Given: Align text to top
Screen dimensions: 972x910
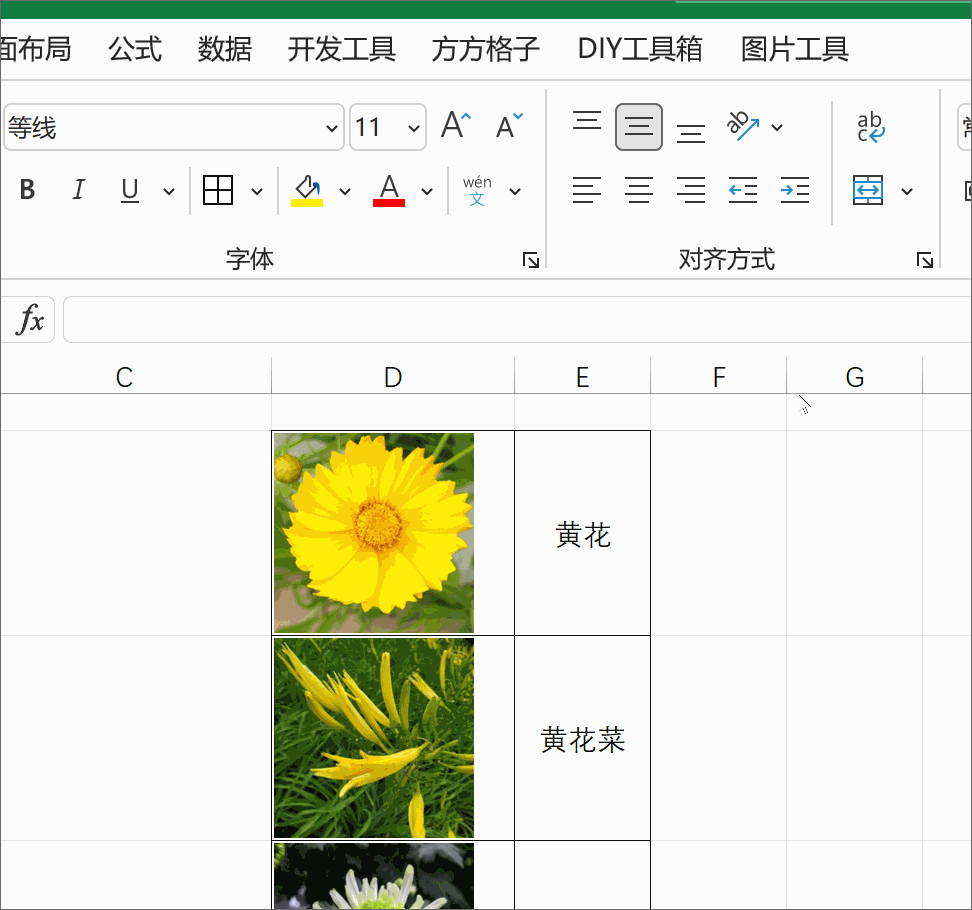Looking at the screenshot, I should pyautogui.click(x=587, y=120).
